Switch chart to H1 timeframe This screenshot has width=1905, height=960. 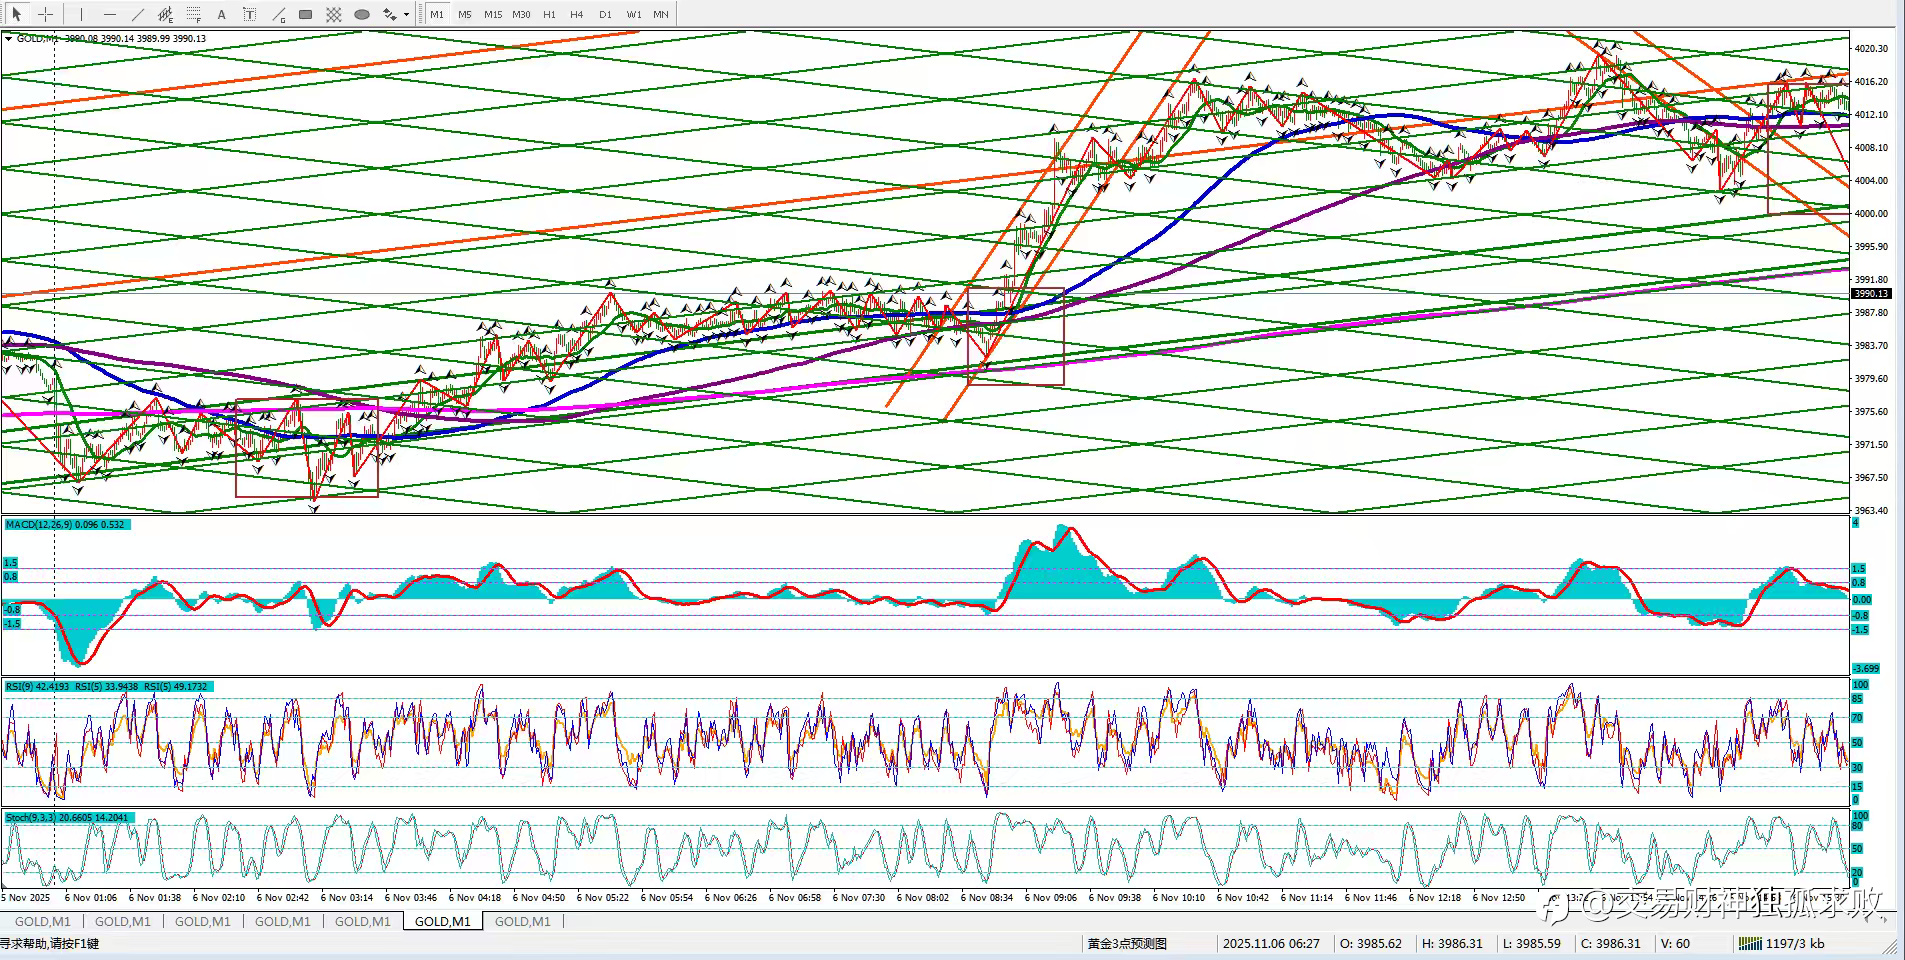tap(549, 14)
